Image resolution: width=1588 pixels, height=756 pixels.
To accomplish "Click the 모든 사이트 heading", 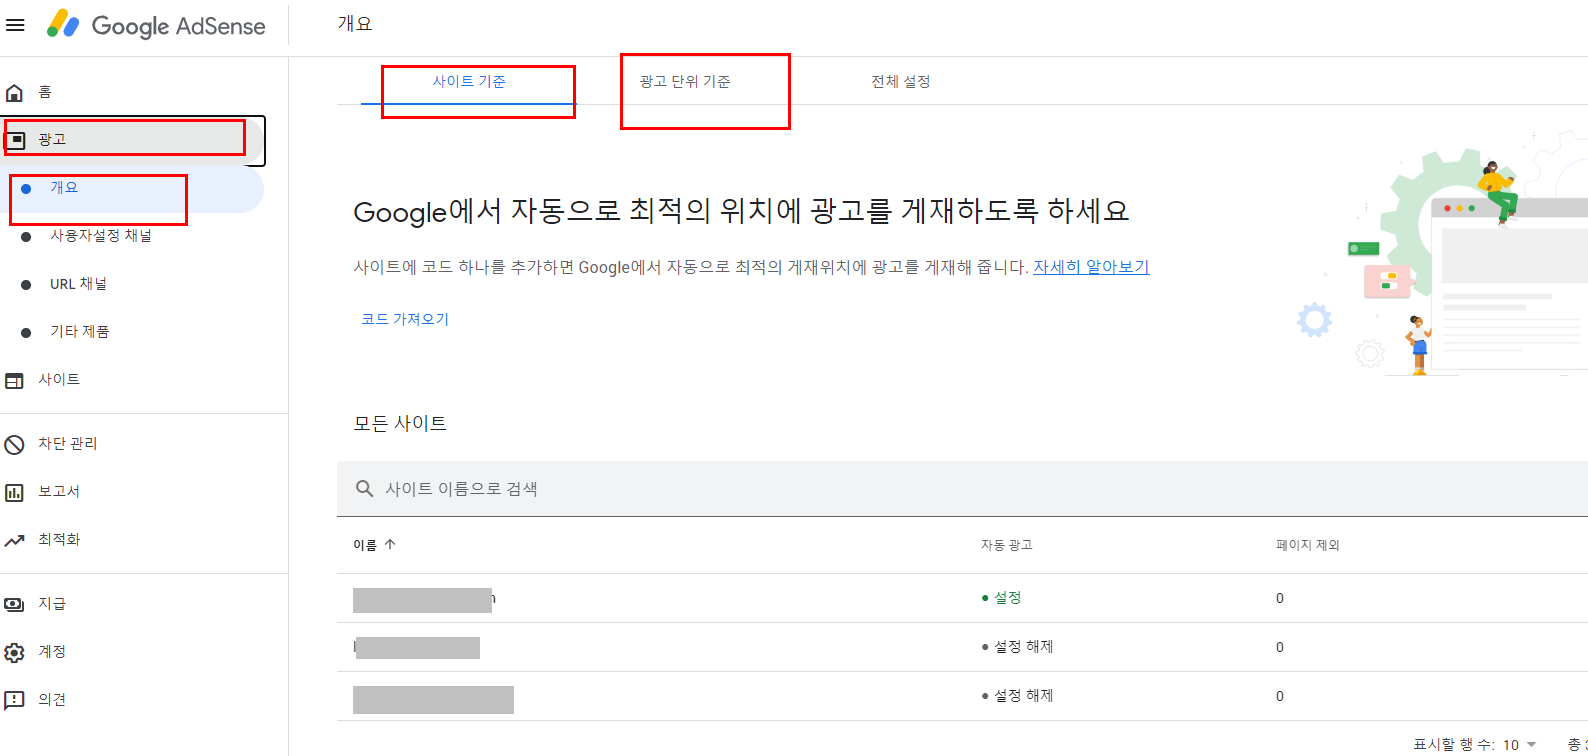I will (400, 423).
